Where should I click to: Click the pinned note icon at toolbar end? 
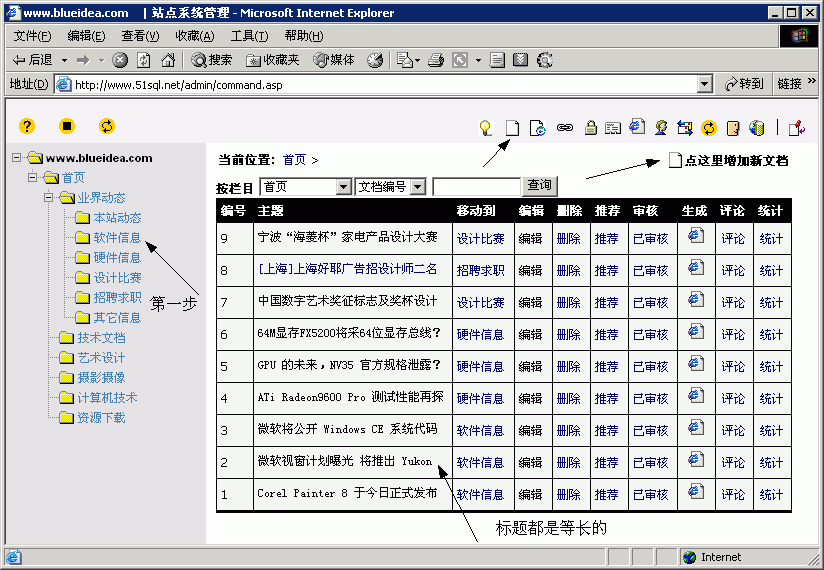tap(797, 128)
